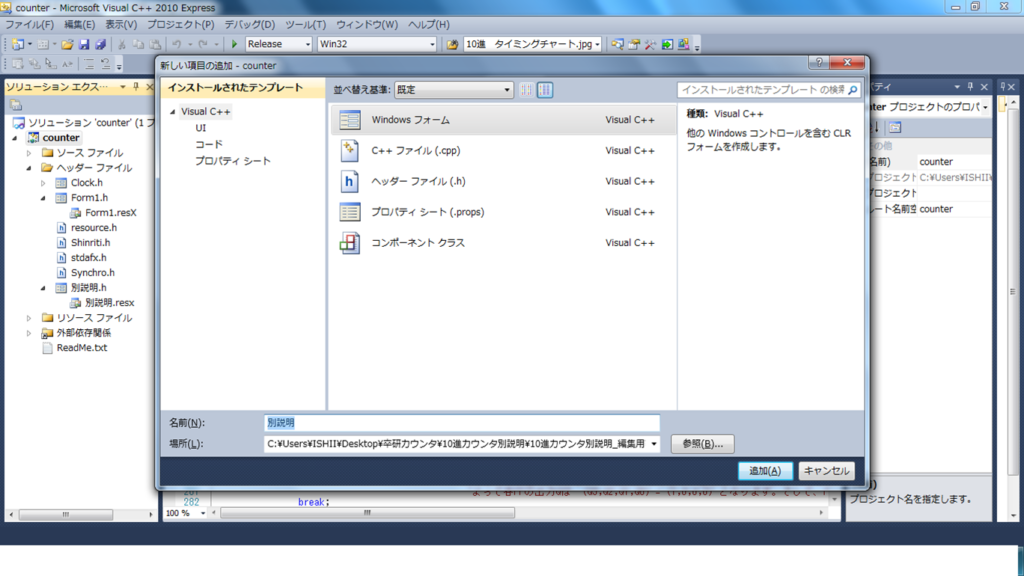Open the Toolbox wrench icon
This screenshot has height=576, width=1024.
(x=650, y=44)
